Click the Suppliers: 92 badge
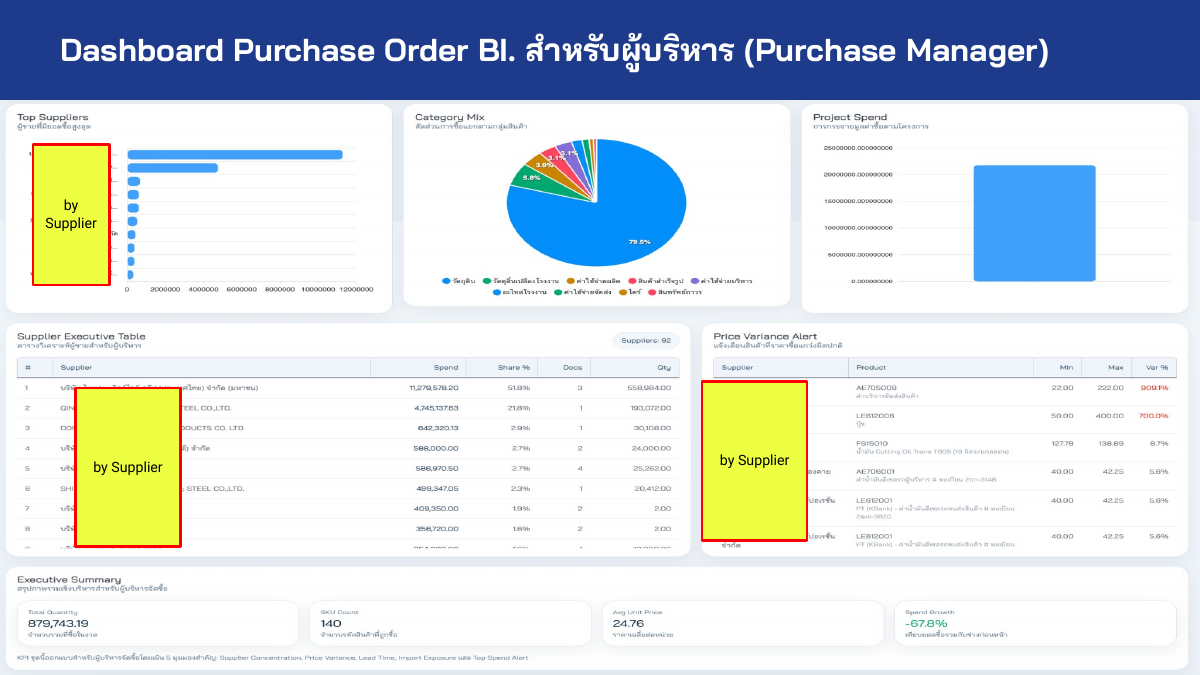Screen dimensions: 1200x675 click(646, 341)
